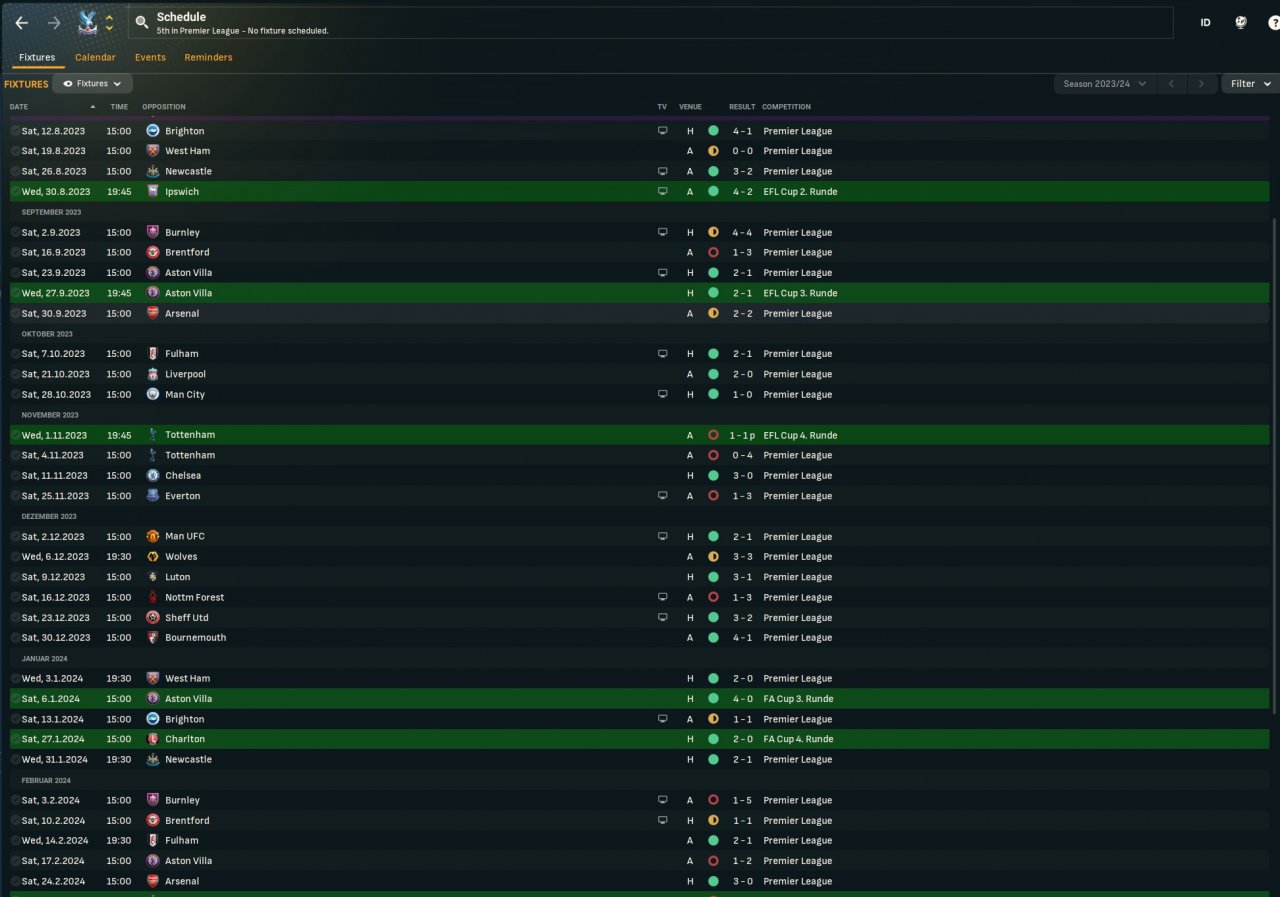1280x897 pixels.
Task: Open the 4 - 4 result against Burnley
Action: click(742, 233)
